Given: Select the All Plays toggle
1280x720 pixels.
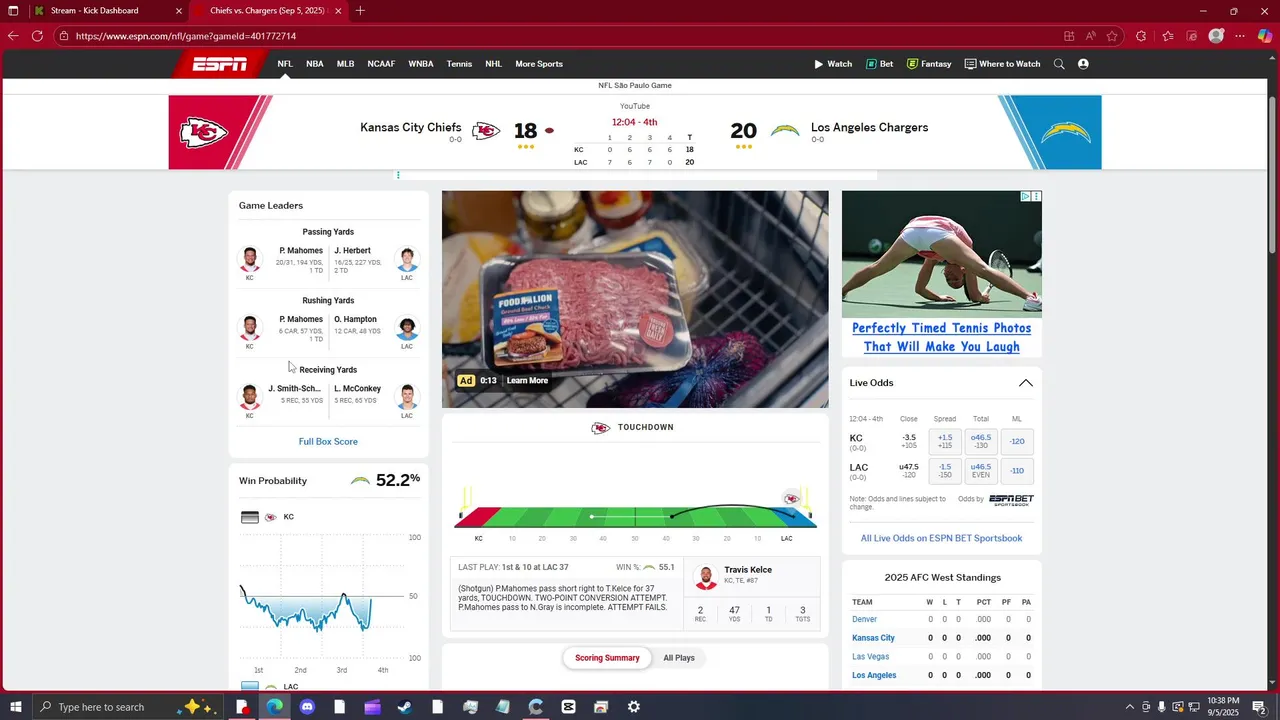Looking at the screenshot, I should [x=679, y=658].
